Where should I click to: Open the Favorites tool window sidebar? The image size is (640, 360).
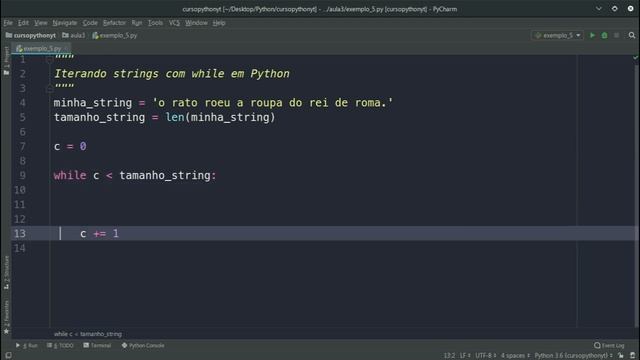[6, 317]
